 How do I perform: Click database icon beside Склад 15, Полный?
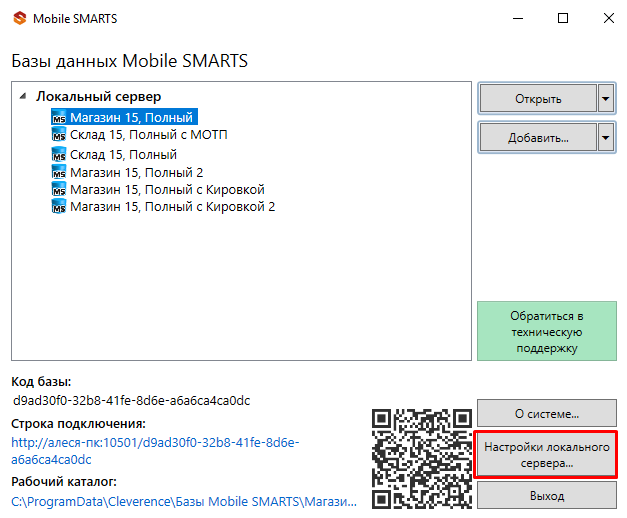pos(59,154)
